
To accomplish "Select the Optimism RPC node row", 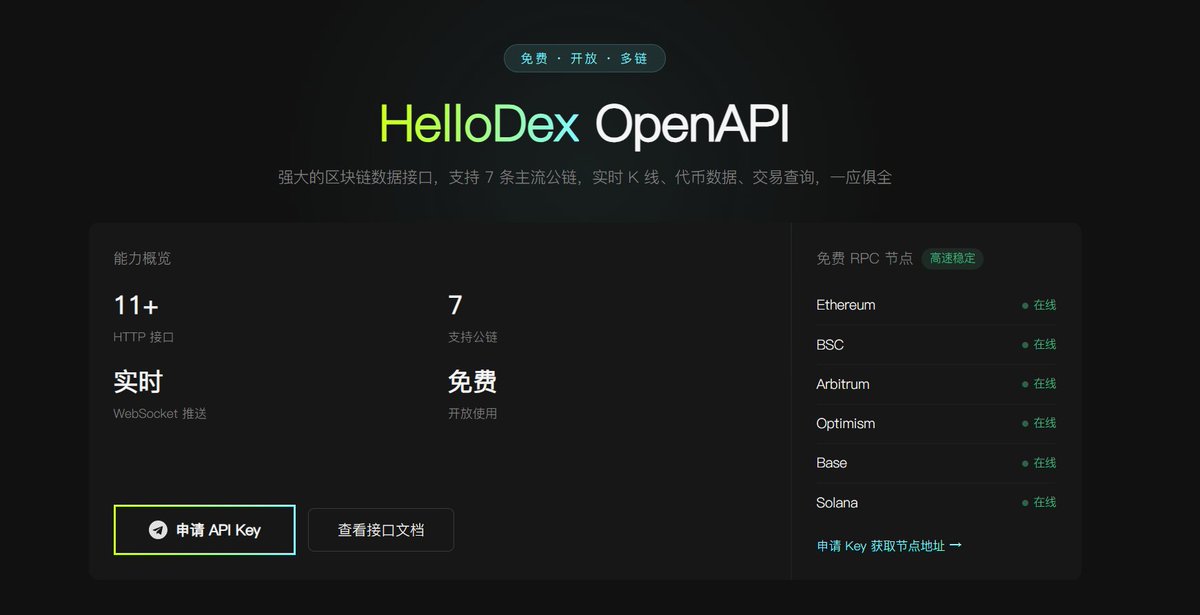I will pos(936,423).
